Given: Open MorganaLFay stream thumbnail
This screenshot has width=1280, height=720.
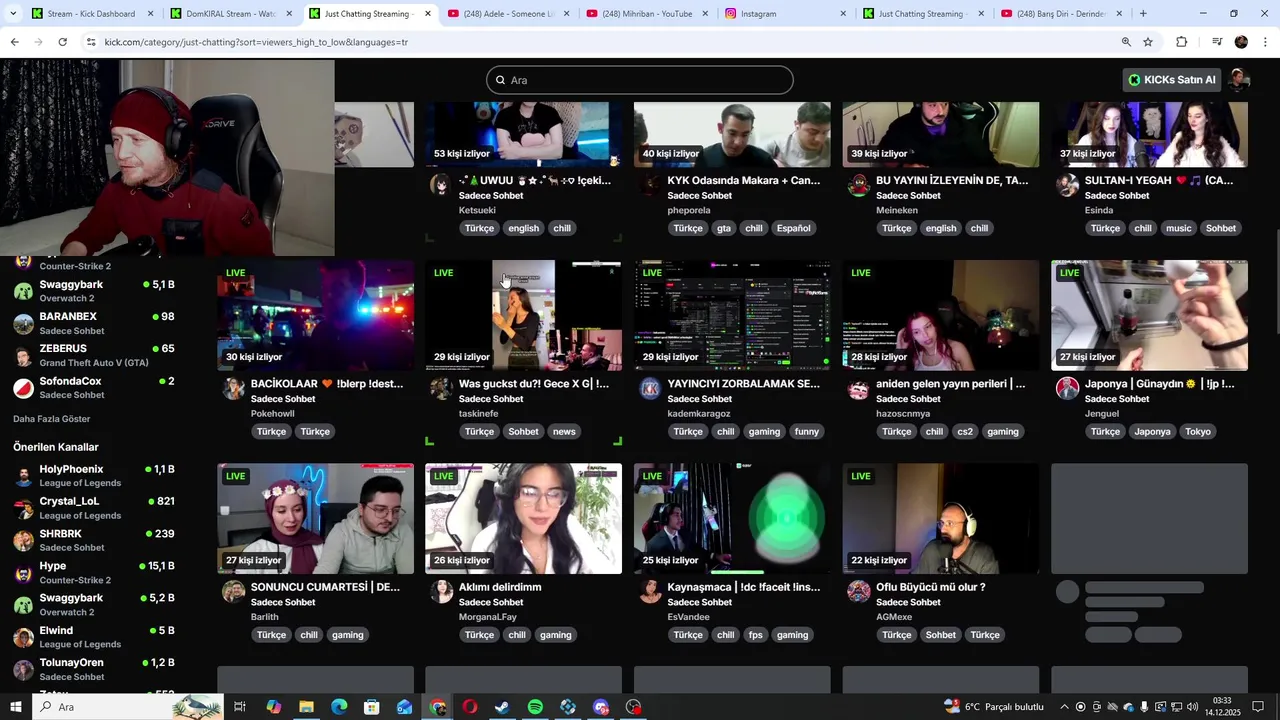Looking at the screenshot, I should click(523, 519).
